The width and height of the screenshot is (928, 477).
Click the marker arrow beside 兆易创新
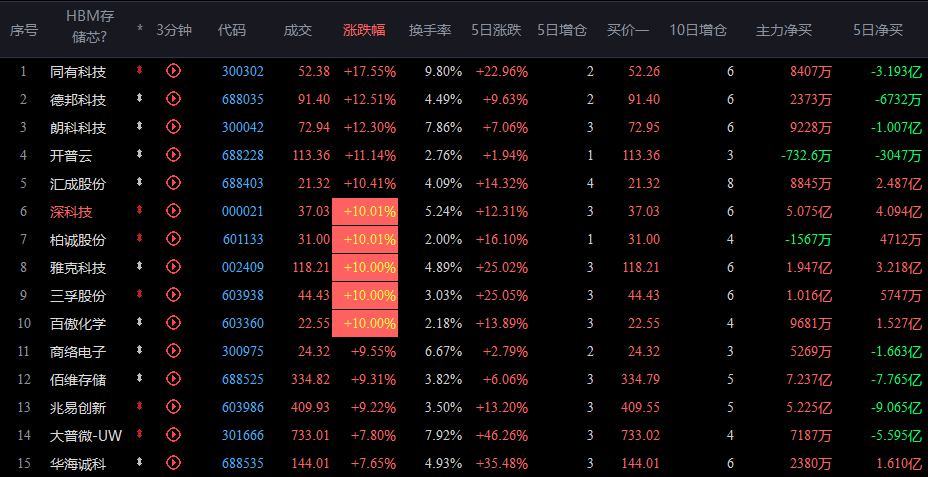(140, 406)
